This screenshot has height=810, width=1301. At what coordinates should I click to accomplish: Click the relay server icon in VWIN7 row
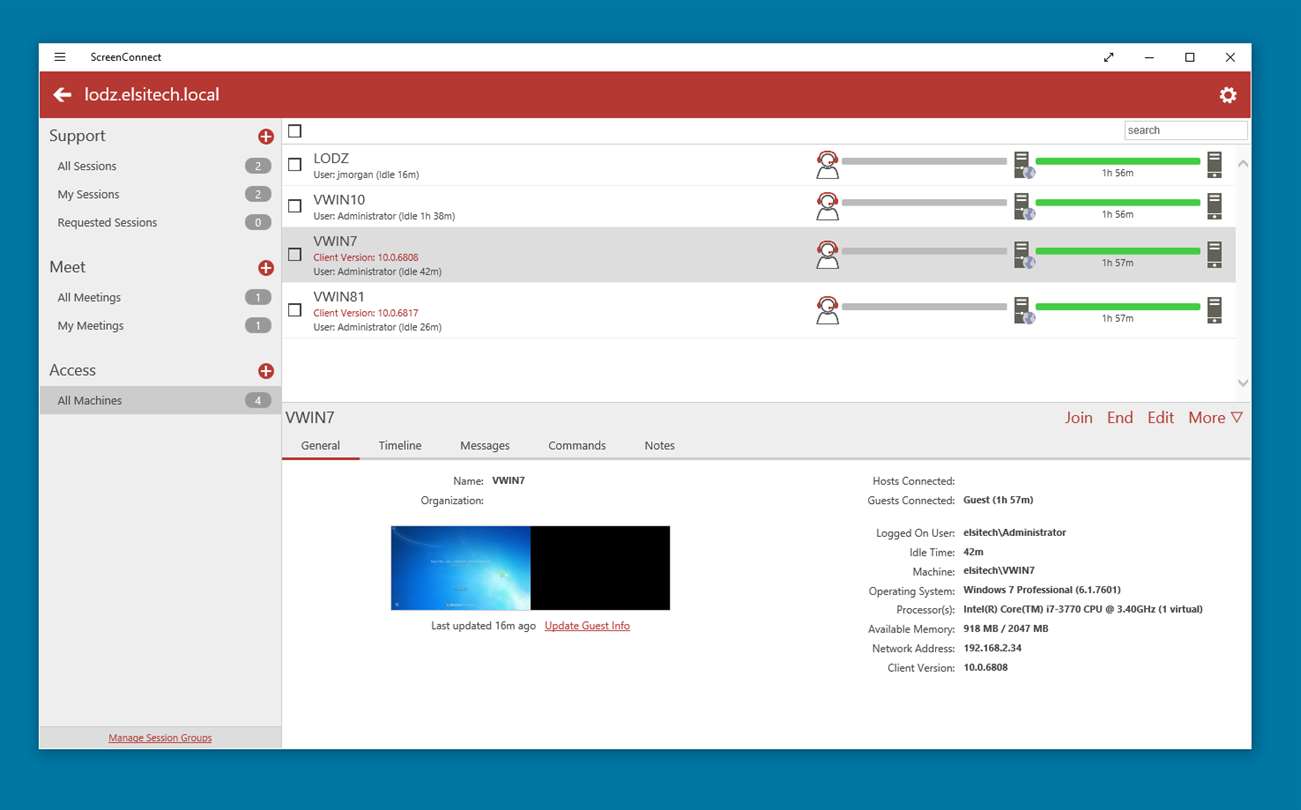tap(1023, 255)
